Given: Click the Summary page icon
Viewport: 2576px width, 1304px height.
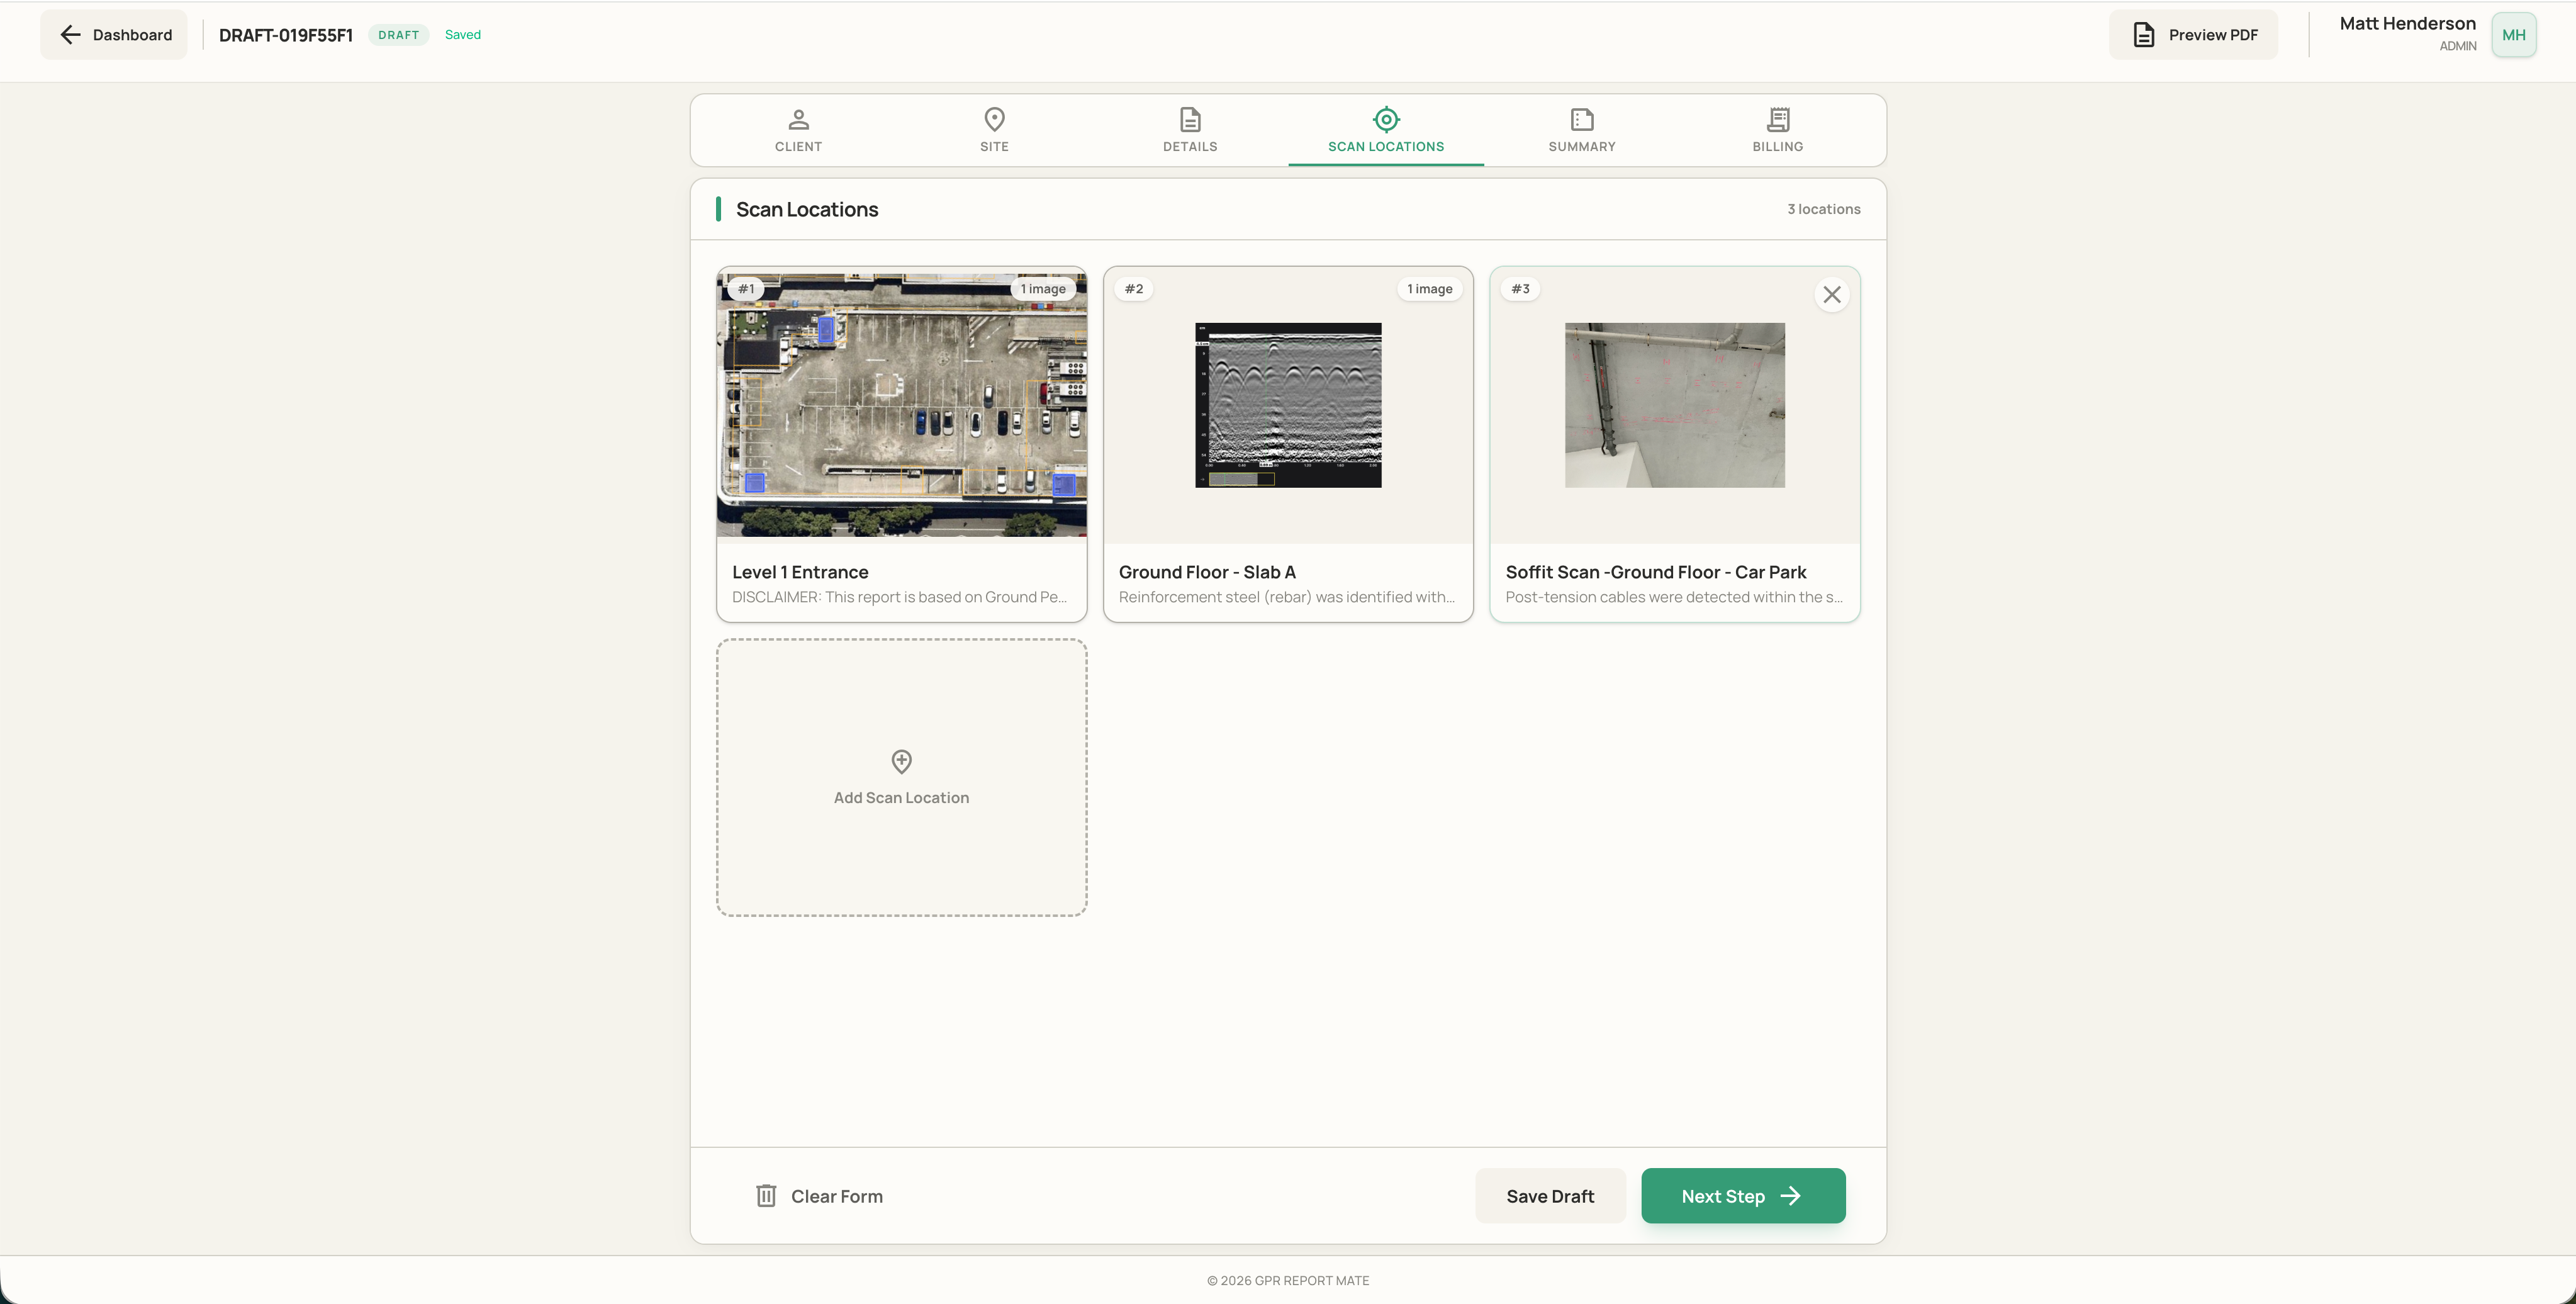Looking at the screenshot, I should pyautogui.click(x=1582, y=119).
